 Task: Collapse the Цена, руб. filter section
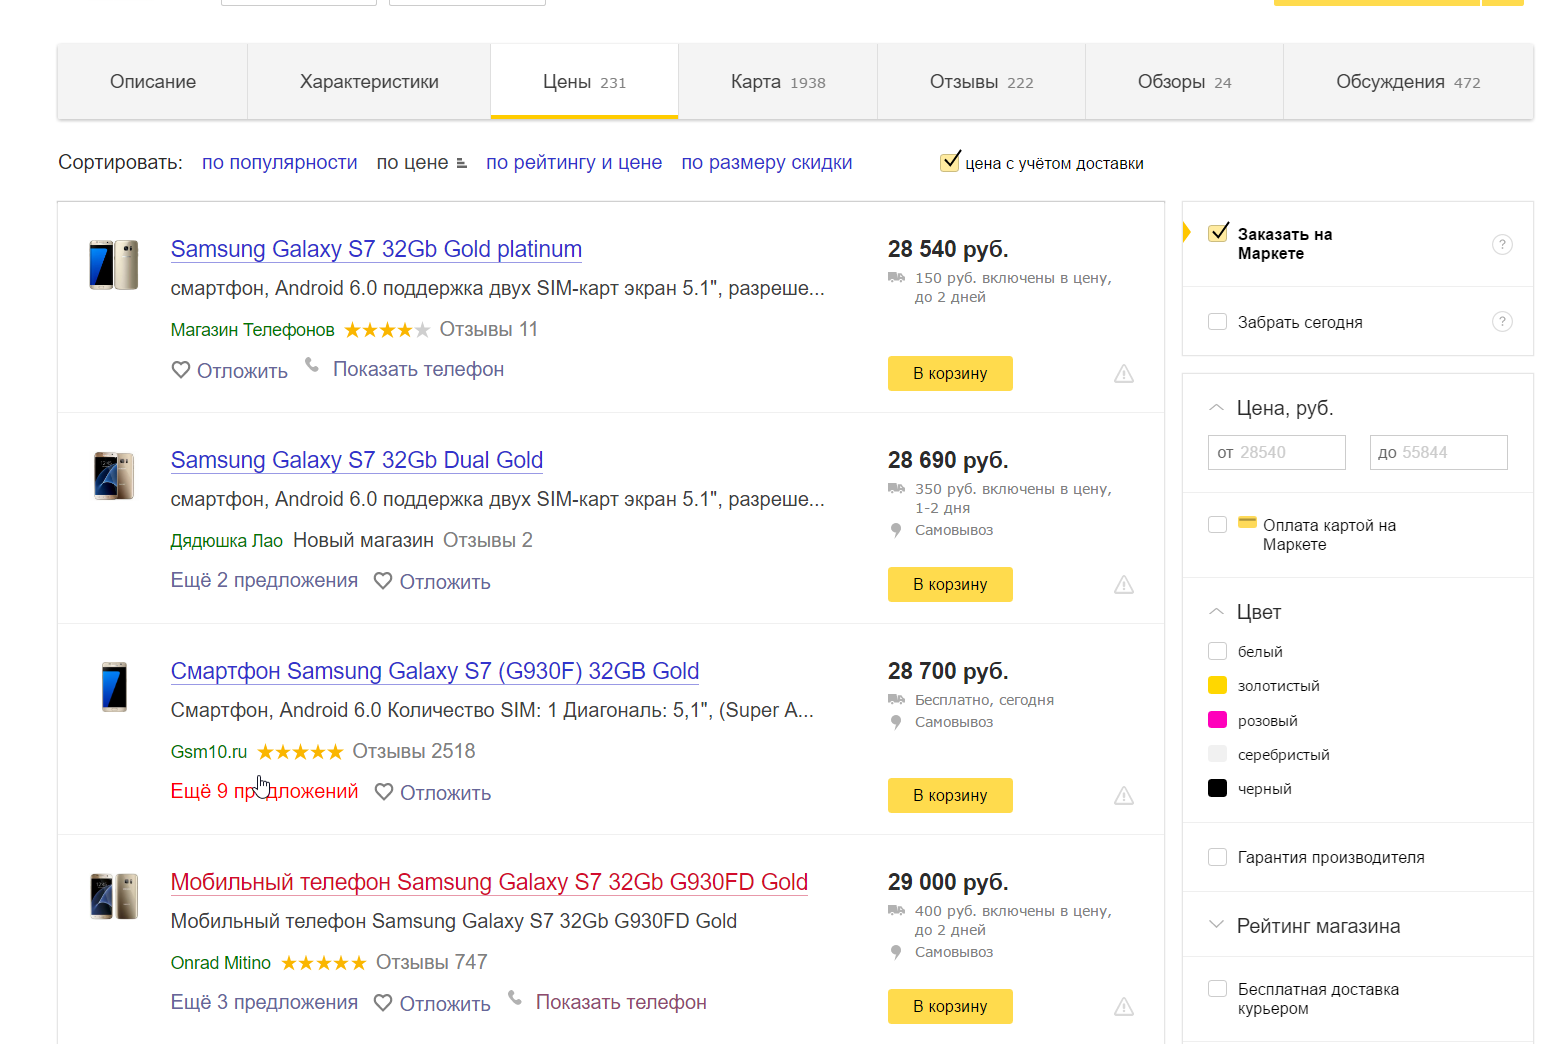(1217, 408)
